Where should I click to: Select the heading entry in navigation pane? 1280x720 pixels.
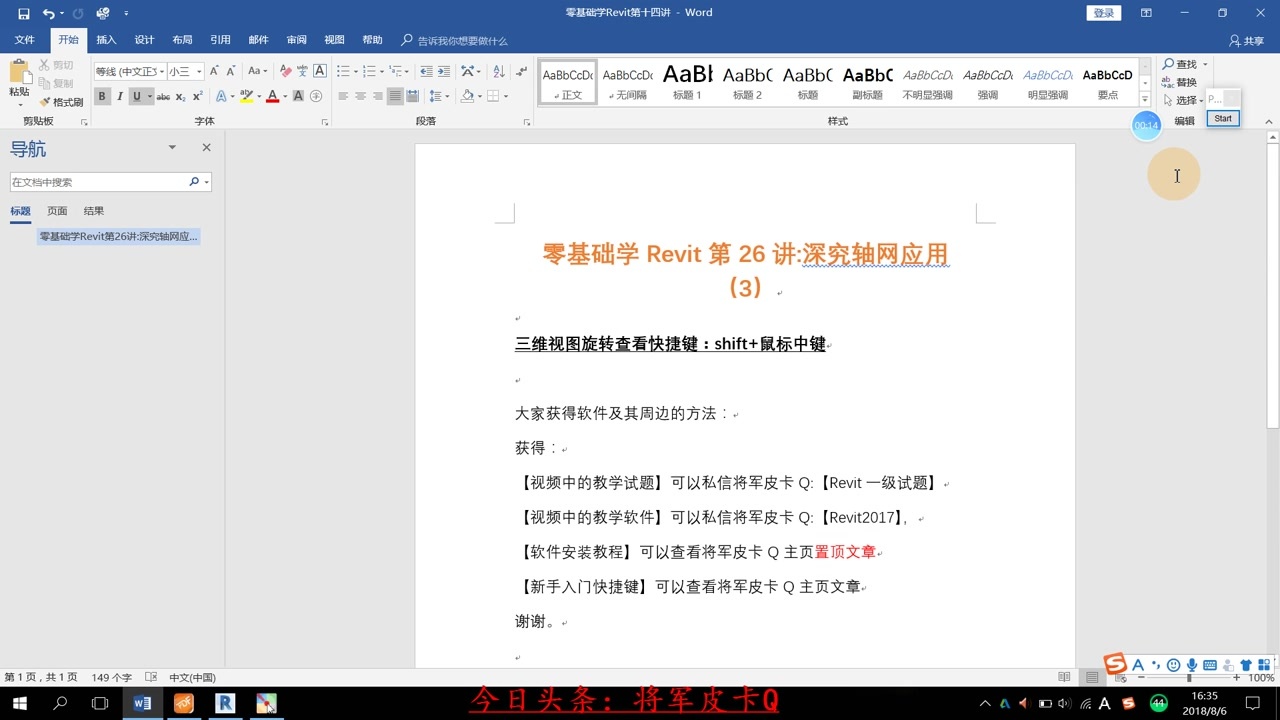[x=118, y=237]
